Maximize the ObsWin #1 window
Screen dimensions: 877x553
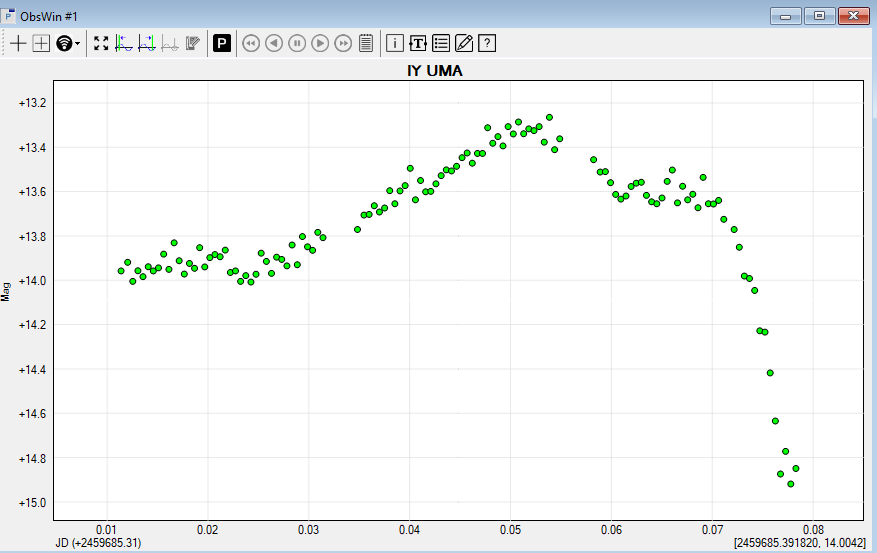coord(819,15)
